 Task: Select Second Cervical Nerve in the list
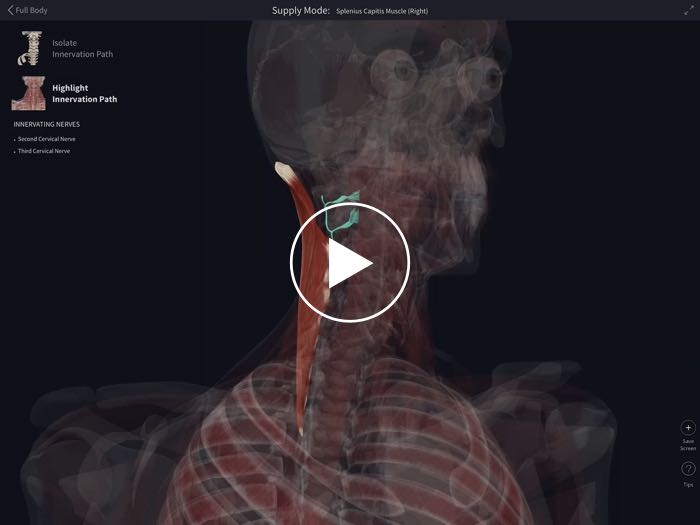[46, 139]
